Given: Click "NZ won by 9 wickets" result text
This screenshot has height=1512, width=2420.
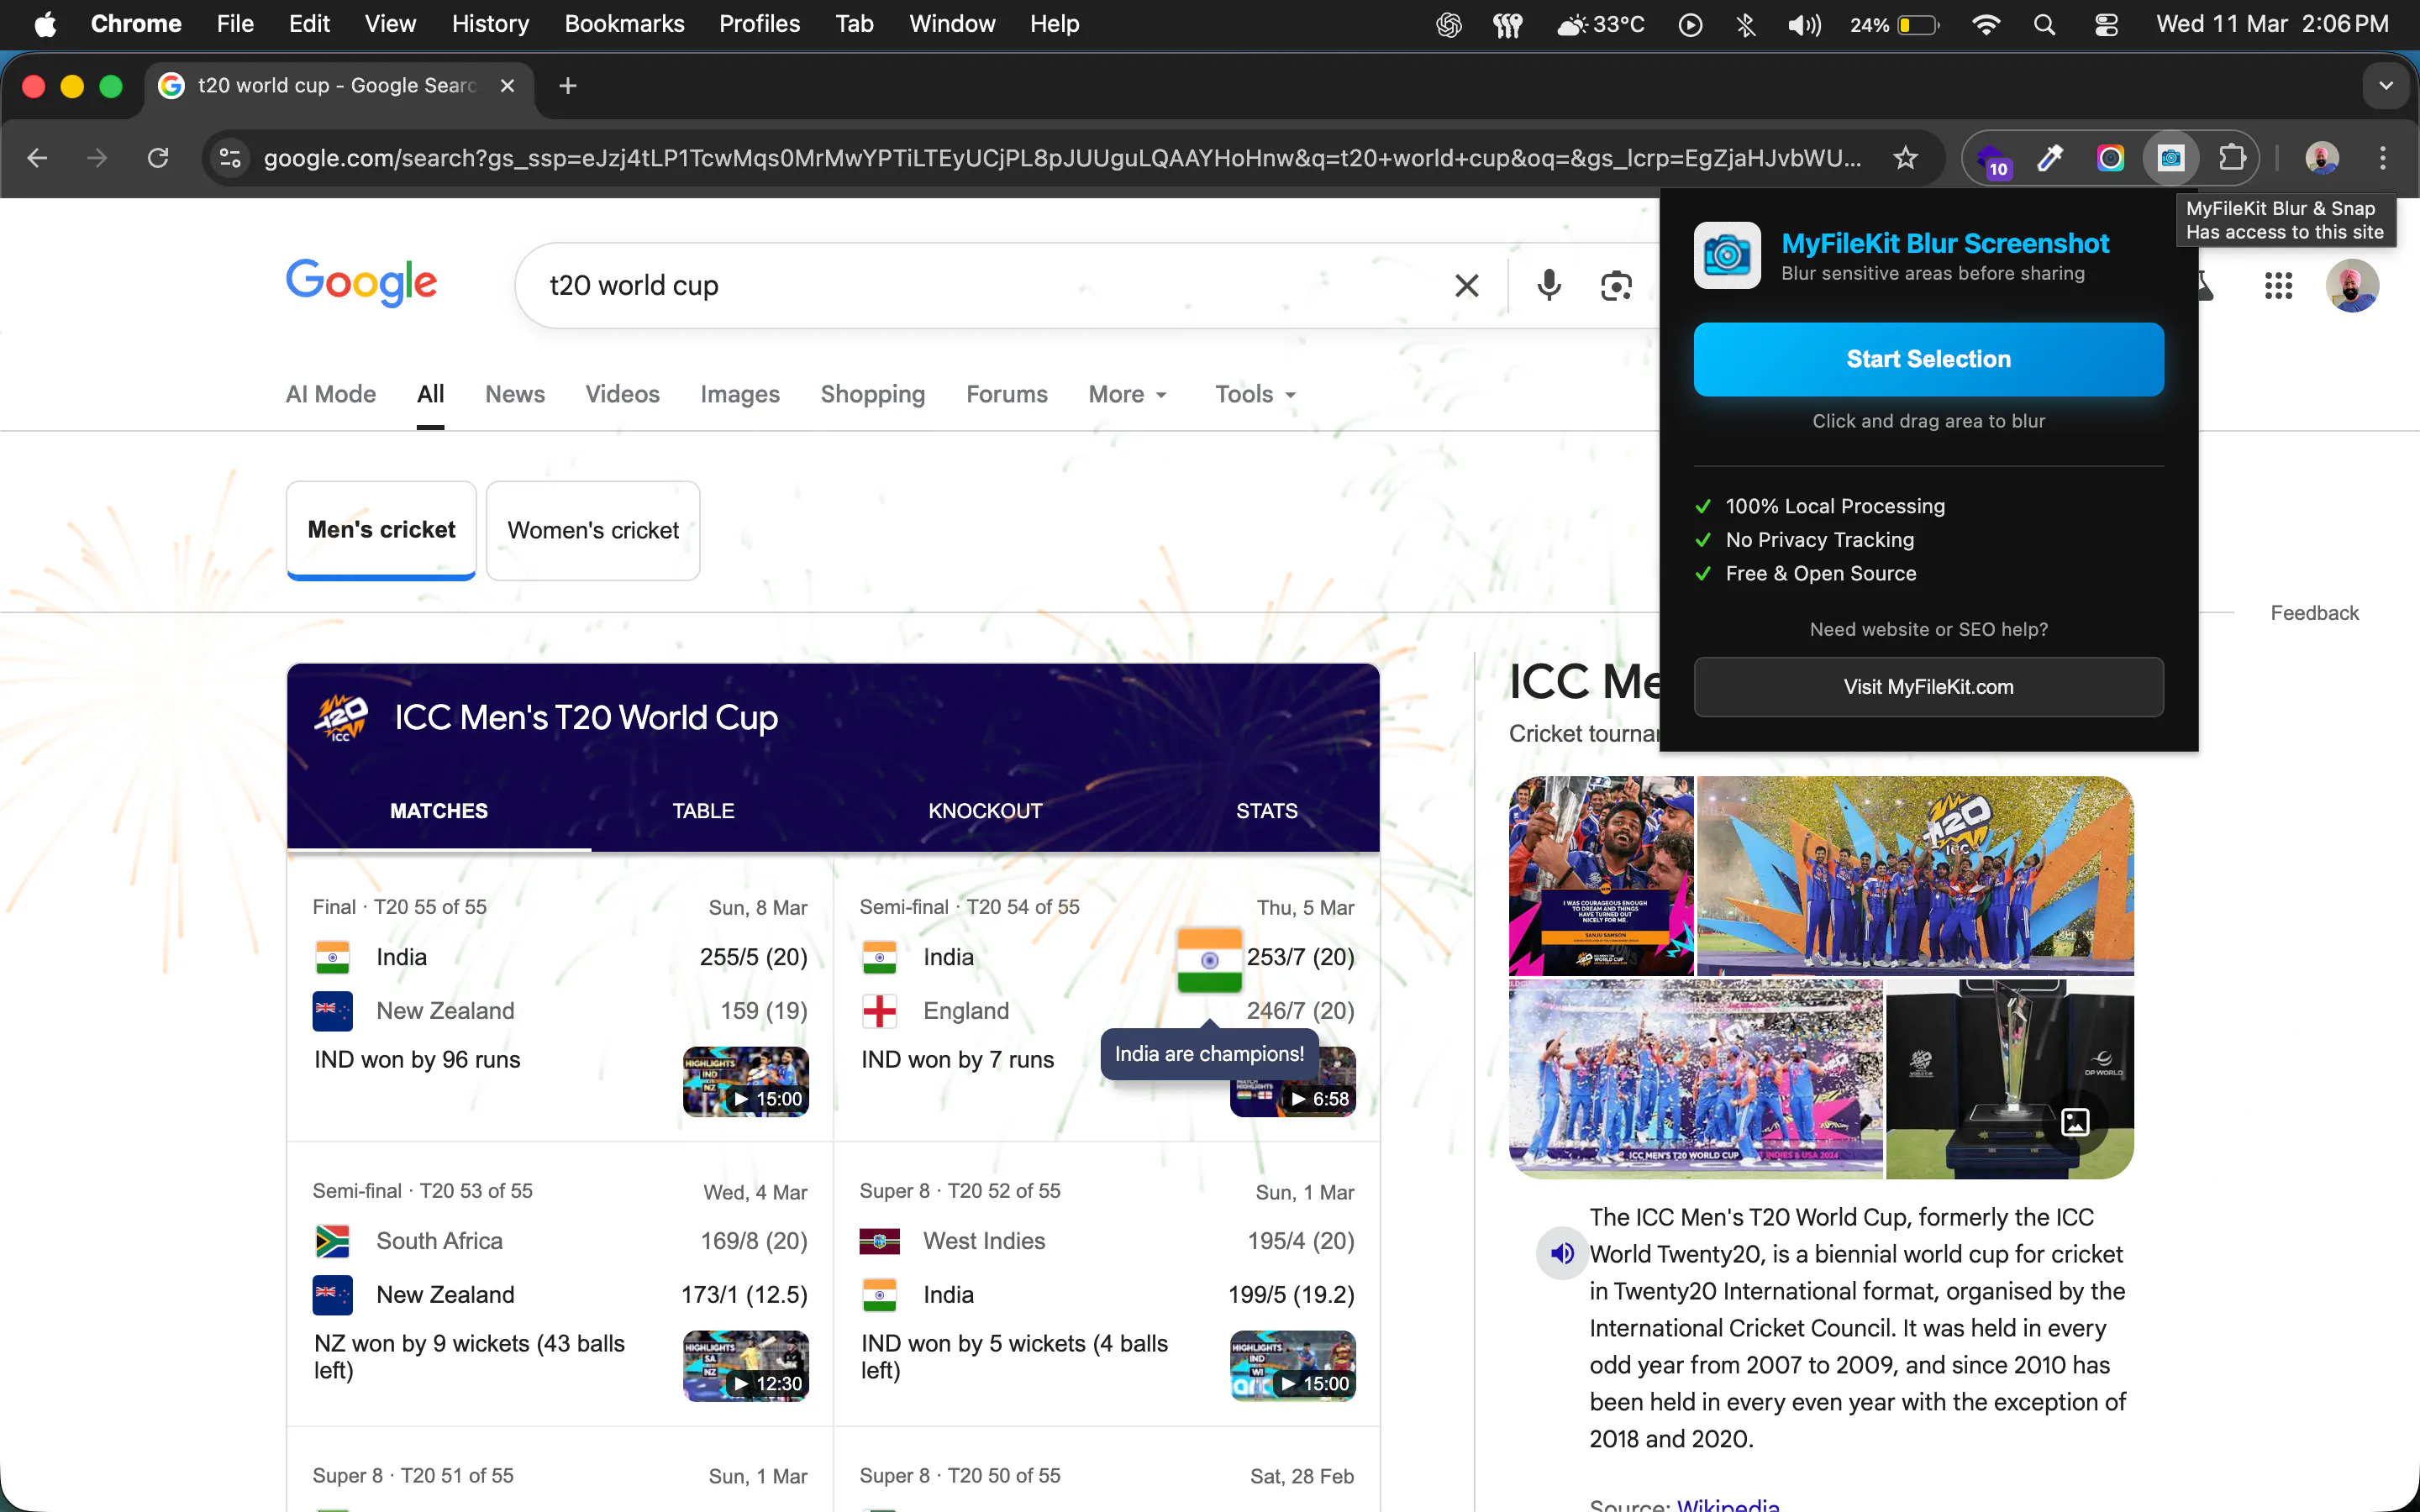Looking at the screenshot, I should pos(469,1357).
